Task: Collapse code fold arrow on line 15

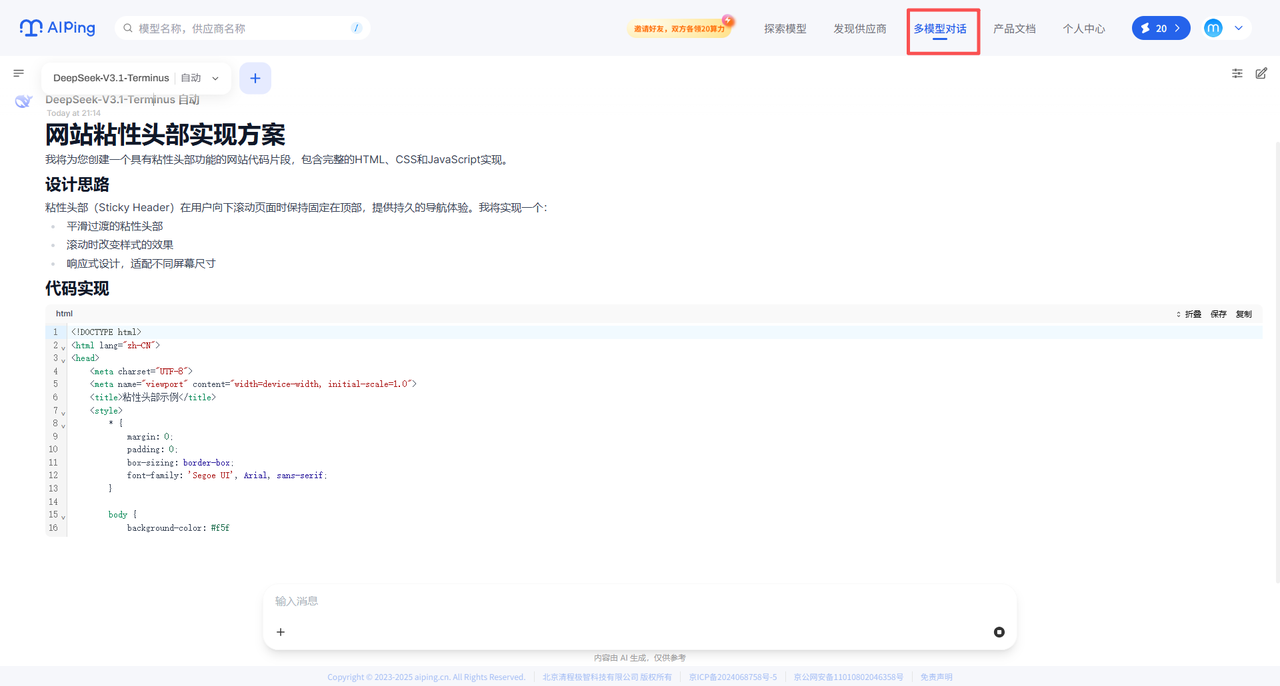Action: point(63,517)
